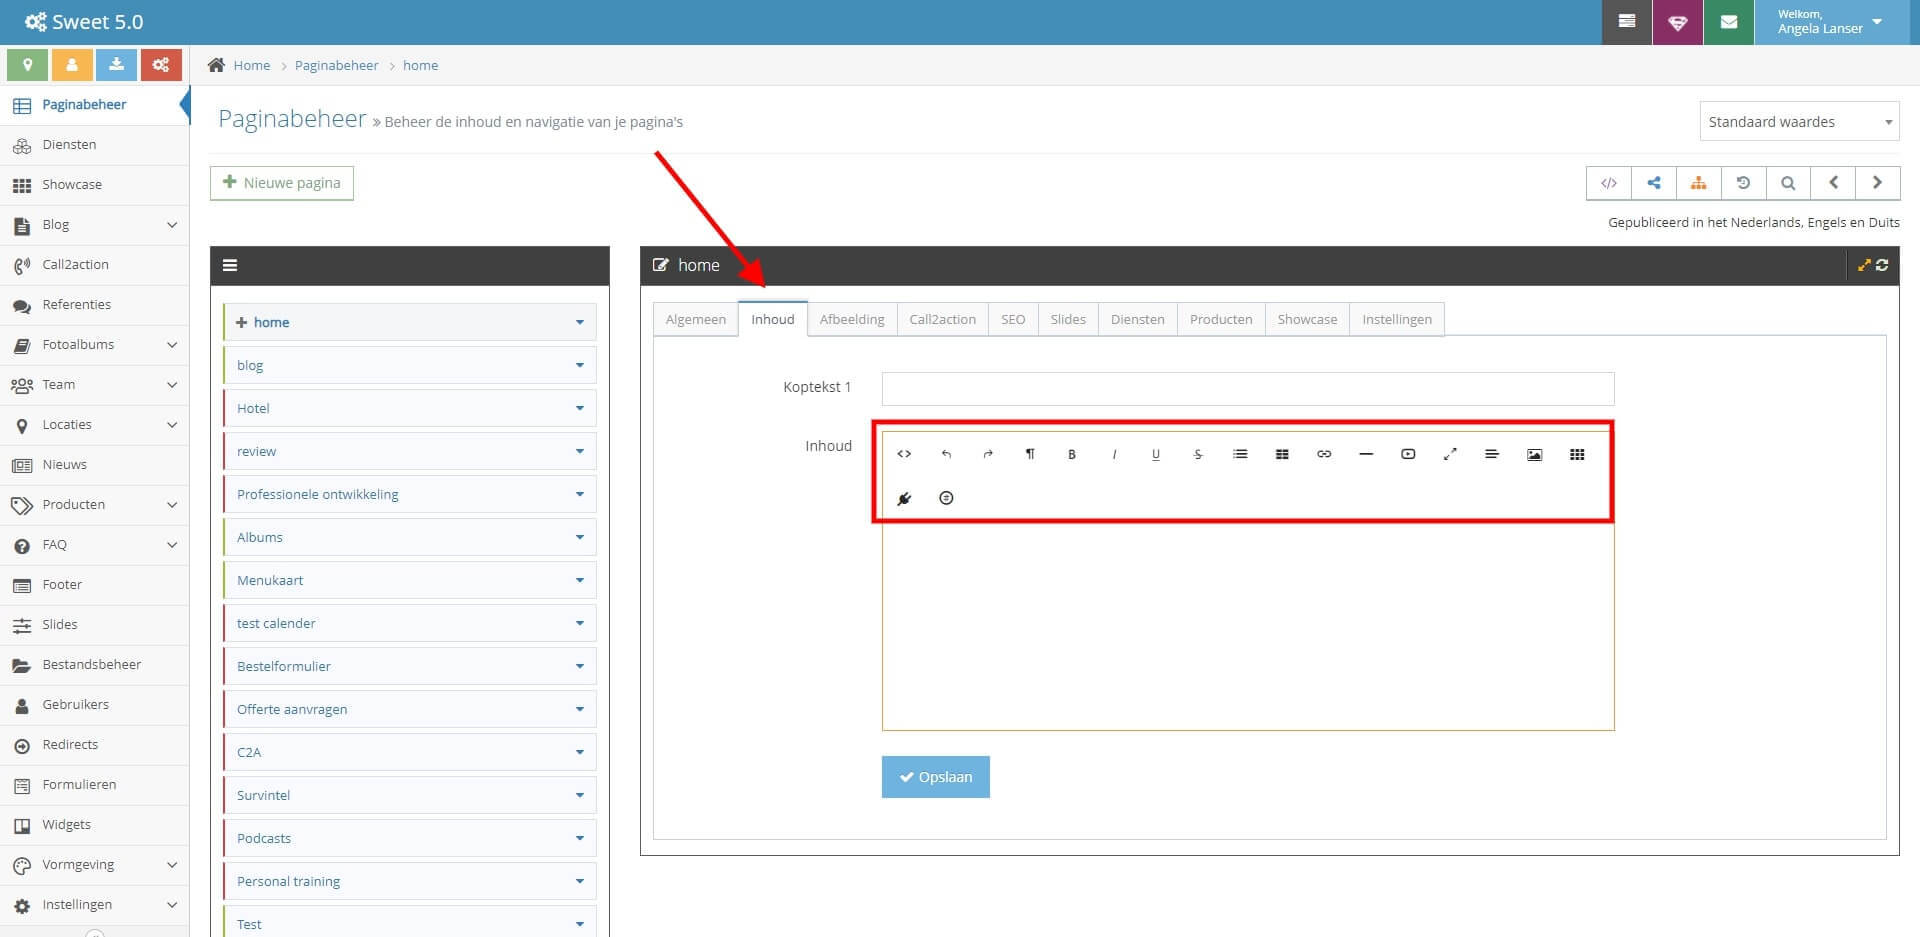Switch to the Call2action tab

942,319
